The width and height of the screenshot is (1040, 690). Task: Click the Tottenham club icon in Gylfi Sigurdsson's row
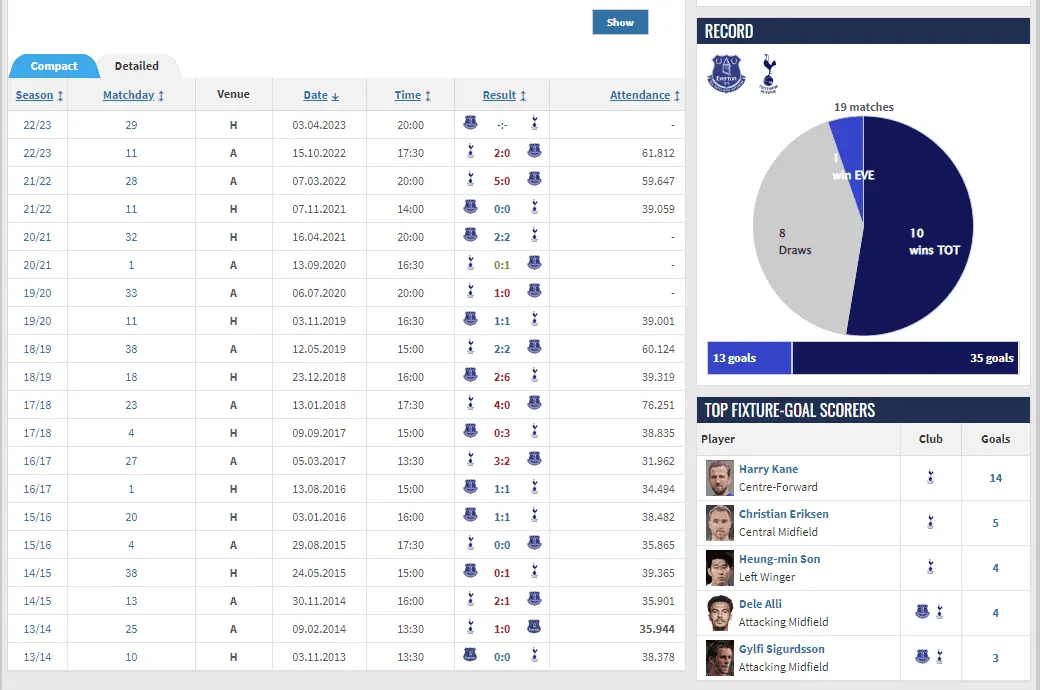(x=939, y=658)
